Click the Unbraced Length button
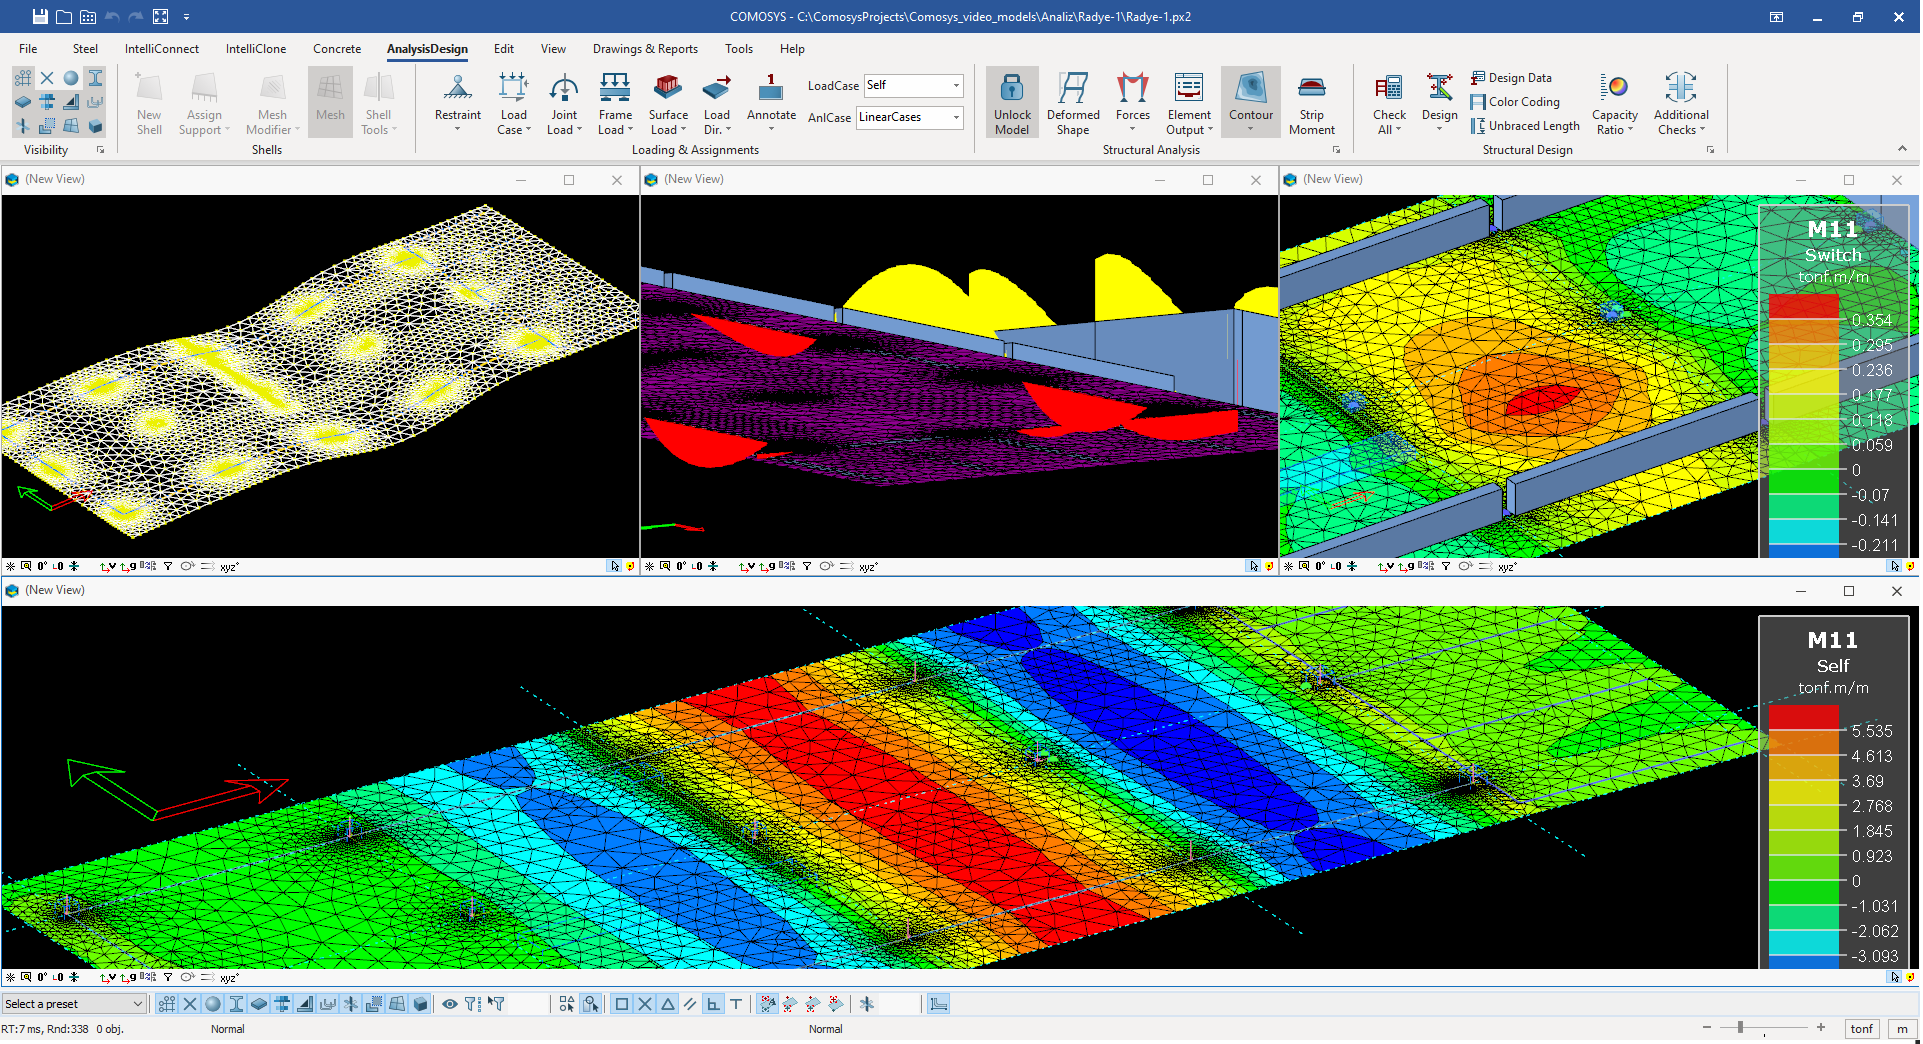Viewport: 1923px width, 1044px height. (1525, 126)
